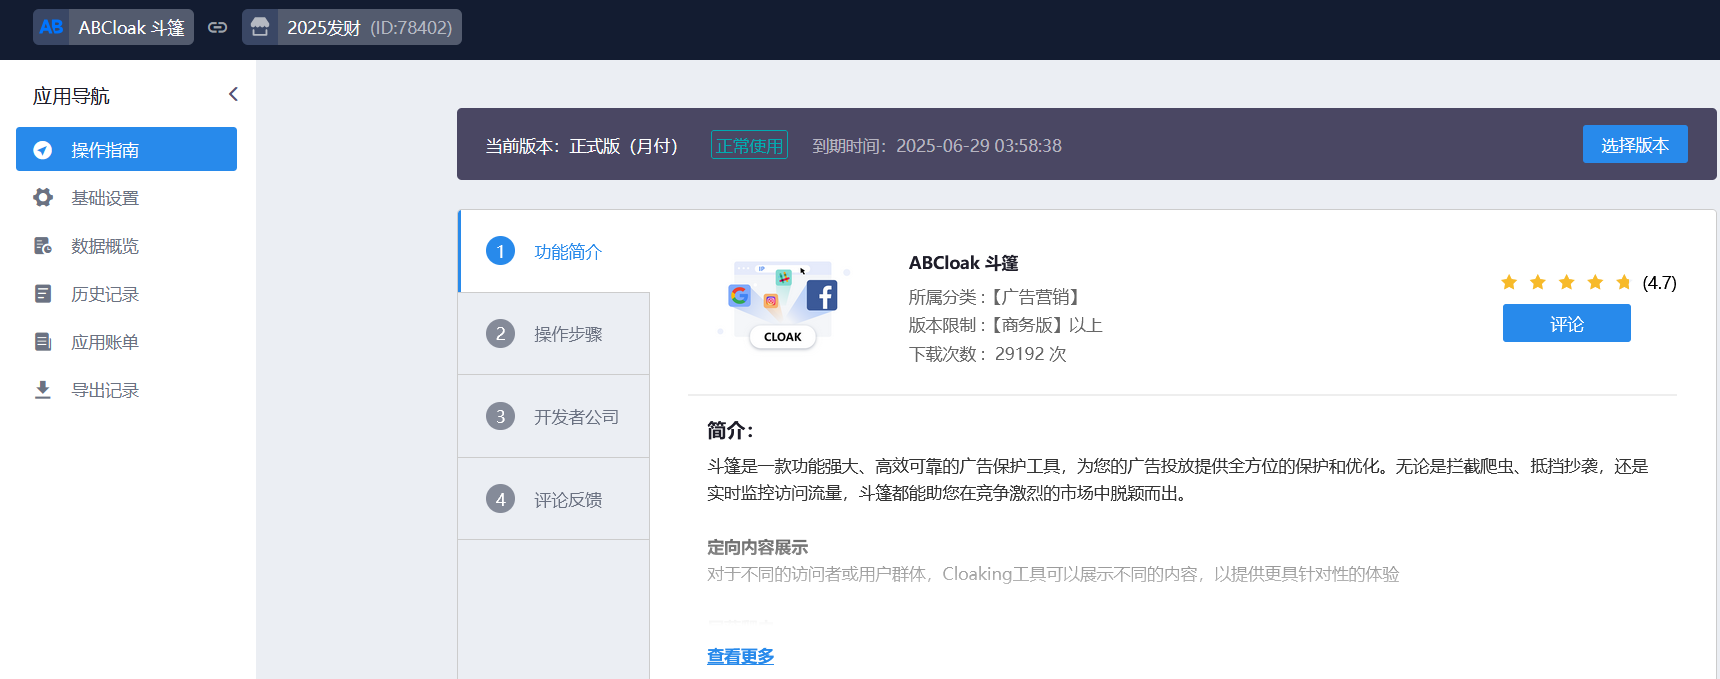Click the 应用账单 bill icon
The image size is (1720, 679).
43,342
